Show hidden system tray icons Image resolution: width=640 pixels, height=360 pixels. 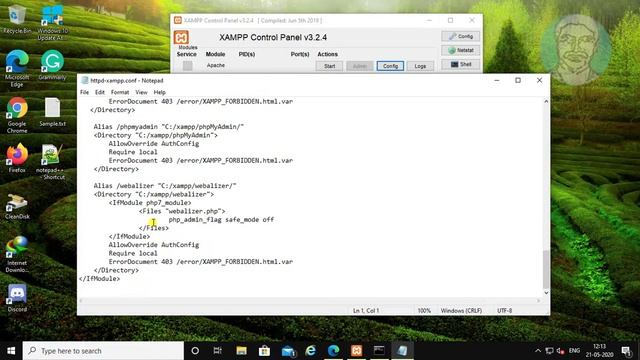click(538, 351)
